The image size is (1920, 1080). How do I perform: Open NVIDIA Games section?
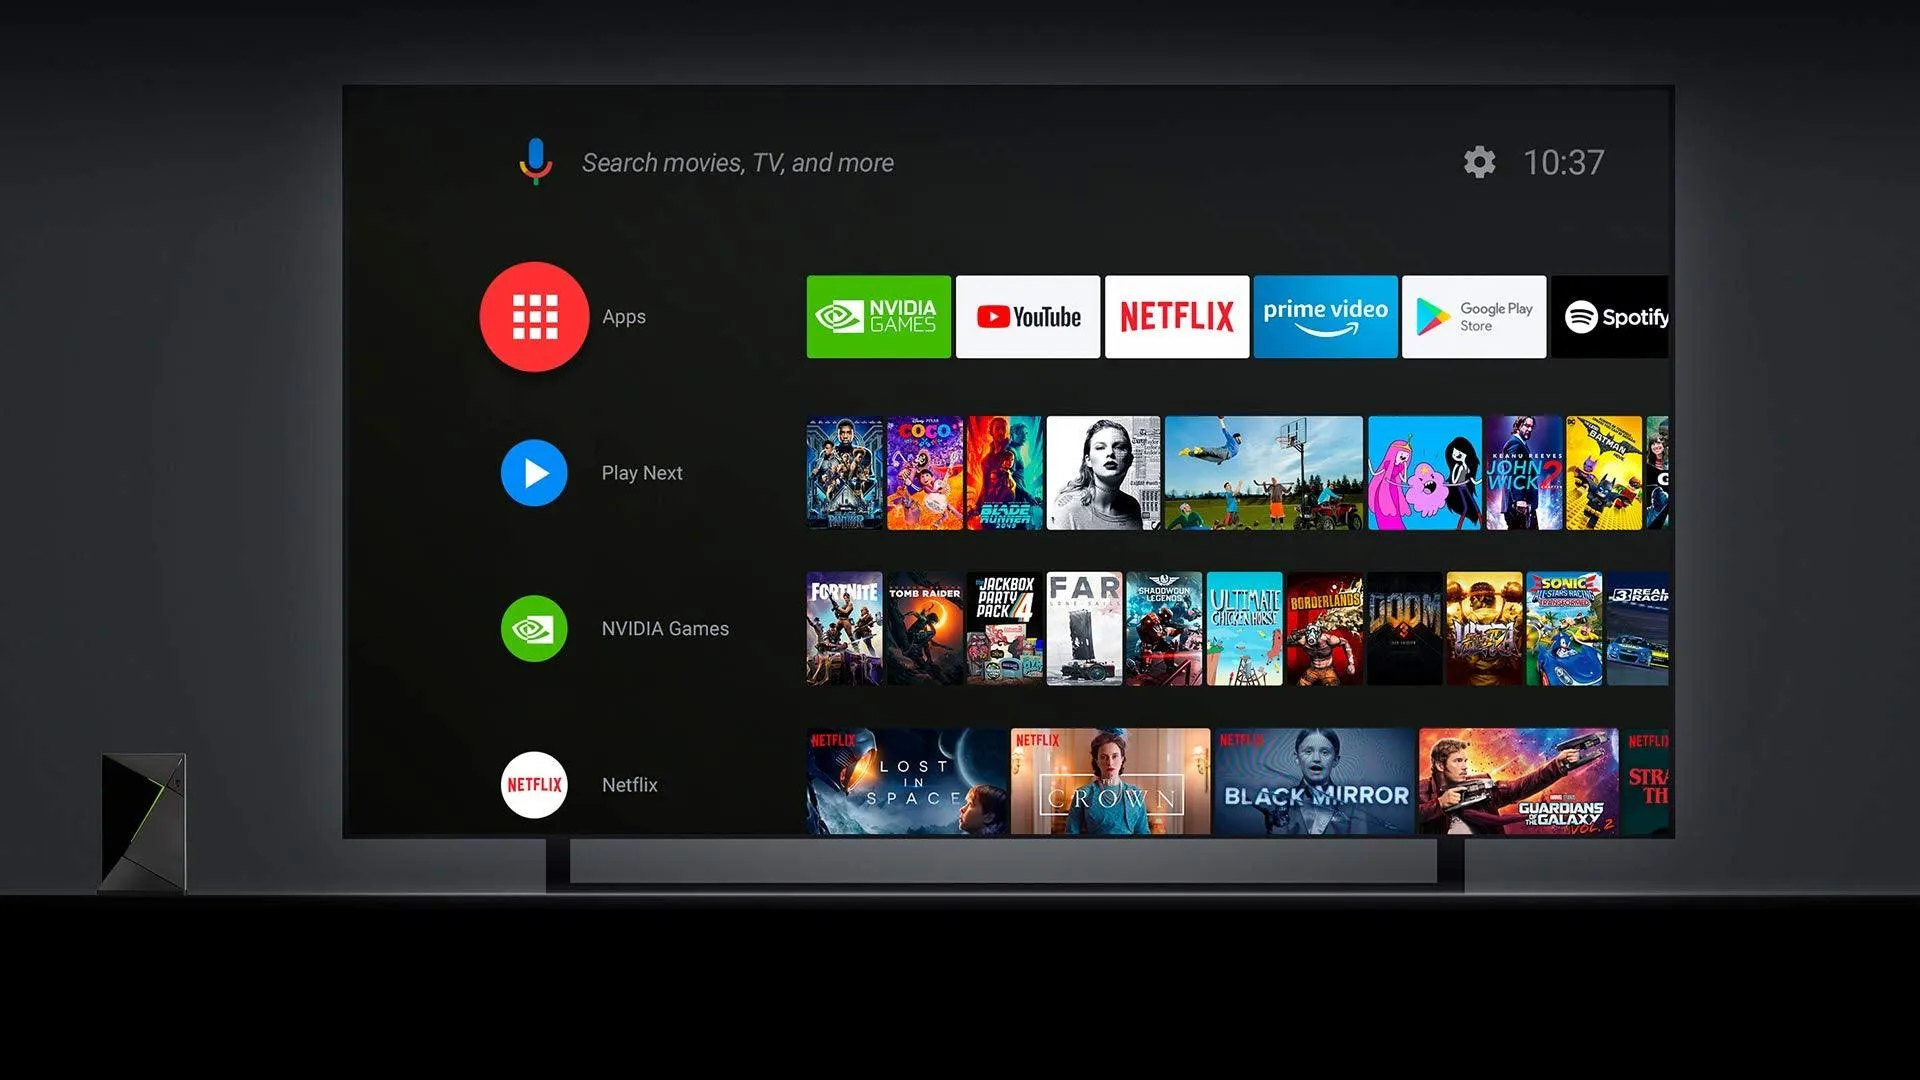point(534,626)
